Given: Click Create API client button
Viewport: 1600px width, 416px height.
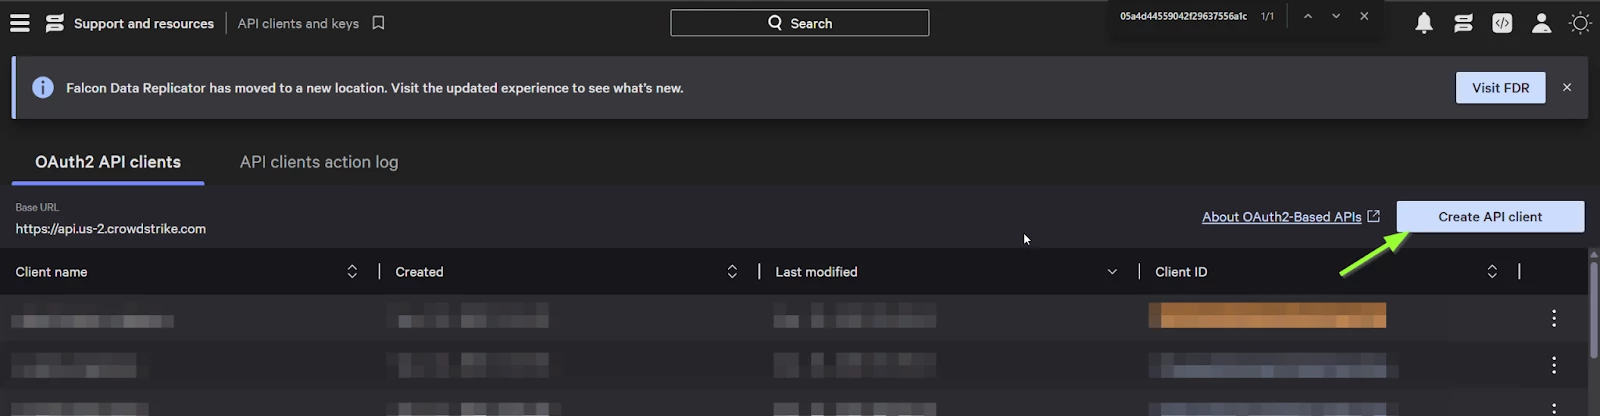Looking at the screenshot, I should pyautogui.click(x=1490, y=217).
